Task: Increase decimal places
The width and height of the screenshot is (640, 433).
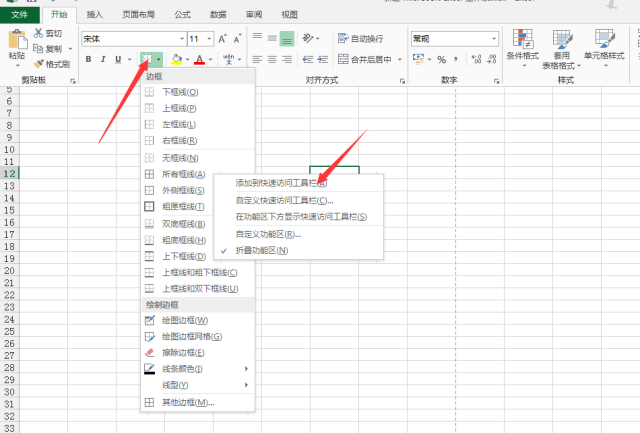Action: pos(476,59)
